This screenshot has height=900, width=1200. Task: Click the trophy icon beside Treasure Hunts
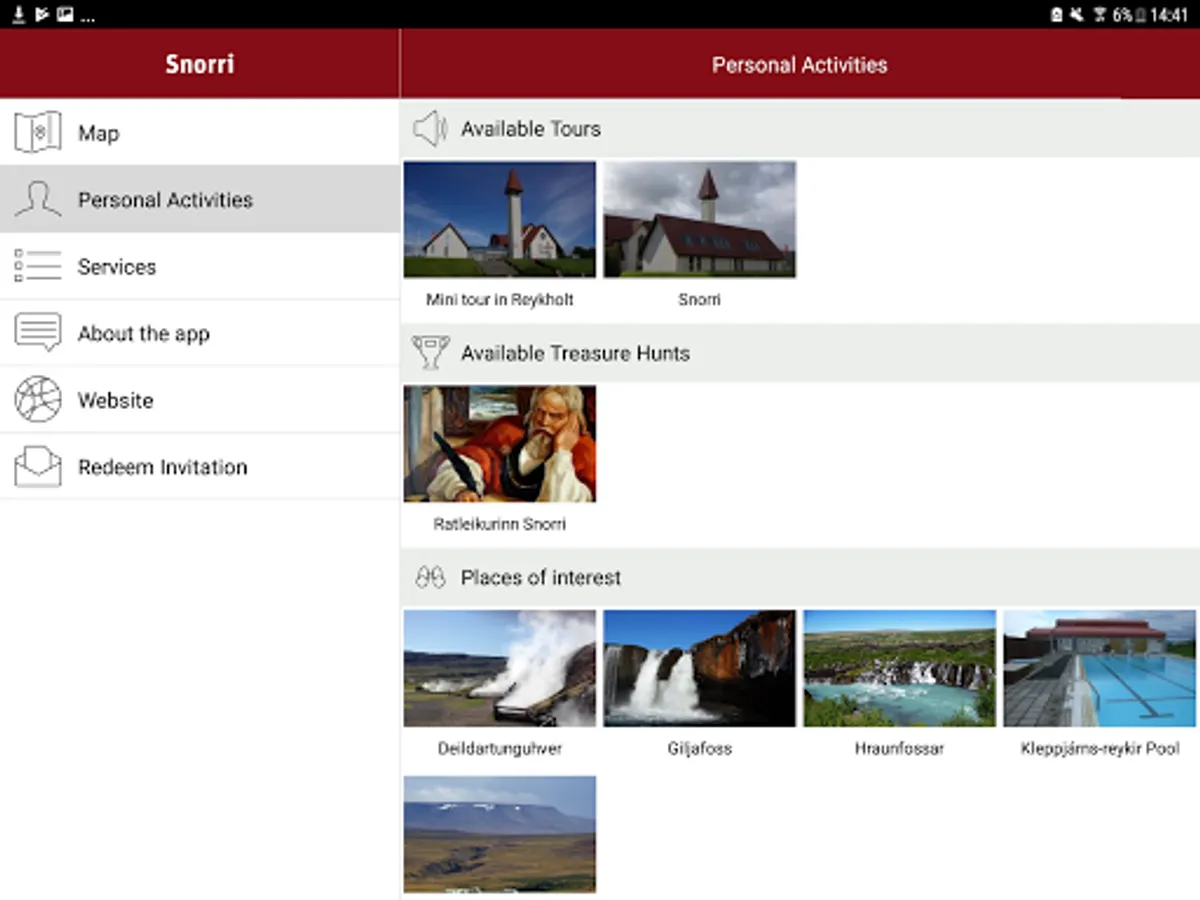pos(430,353)
